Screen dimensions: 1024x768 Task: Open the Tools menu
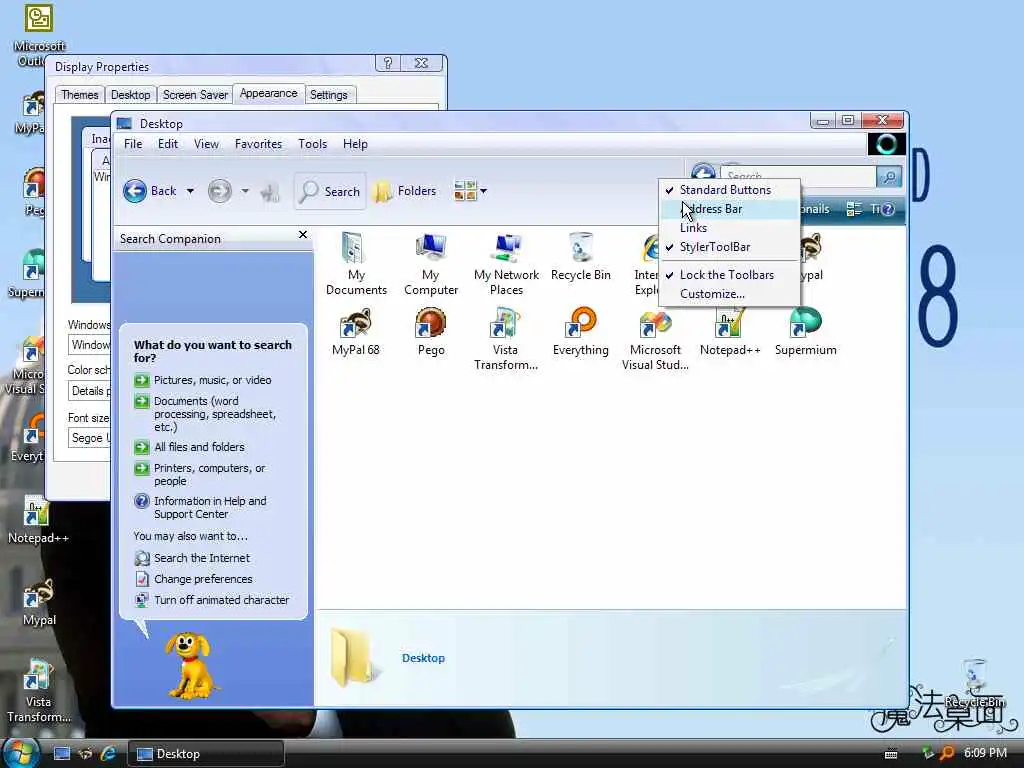[x=312, y=144]
